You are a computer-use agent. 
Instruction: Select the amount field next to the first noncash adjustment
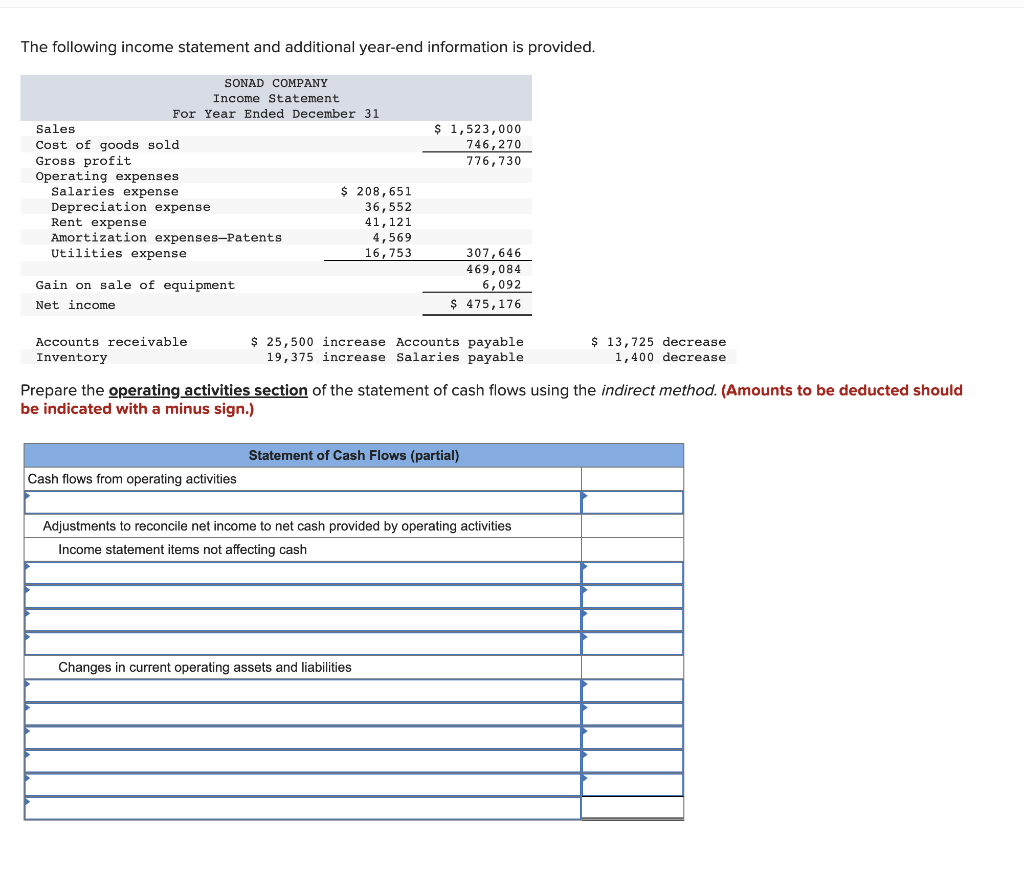[631, 572]
